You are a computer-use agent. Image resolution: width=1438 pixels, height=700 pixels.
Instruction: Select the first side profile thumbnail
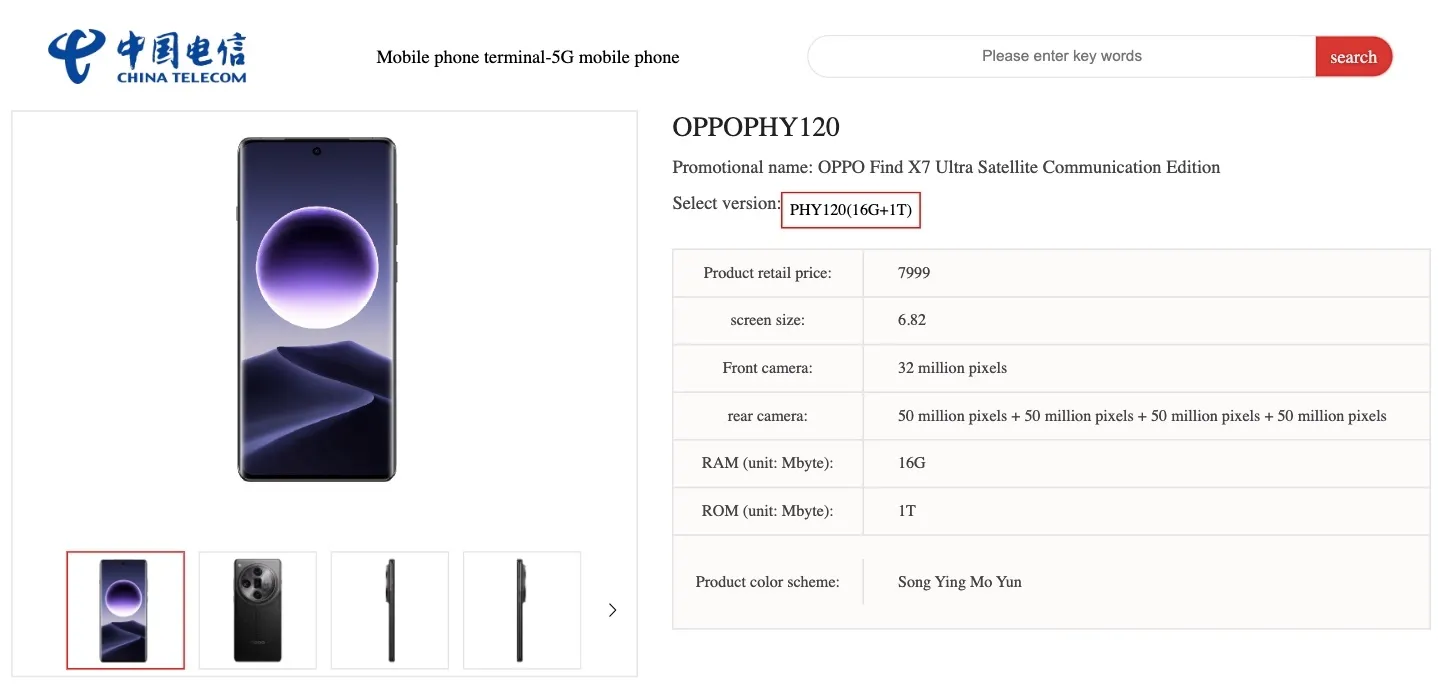[x=390, y=610]
